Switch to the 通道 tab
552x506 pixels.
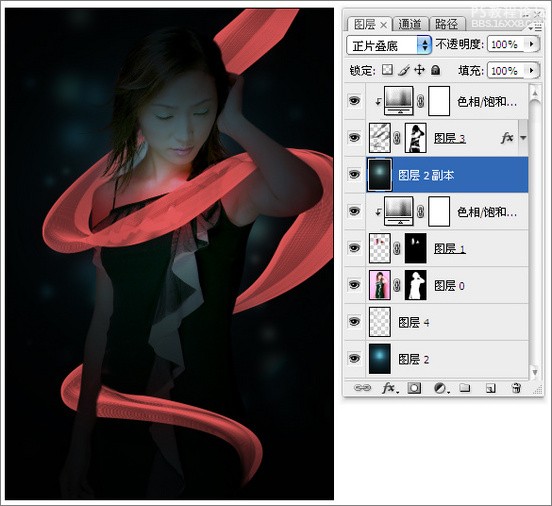[x=410, y=24]
